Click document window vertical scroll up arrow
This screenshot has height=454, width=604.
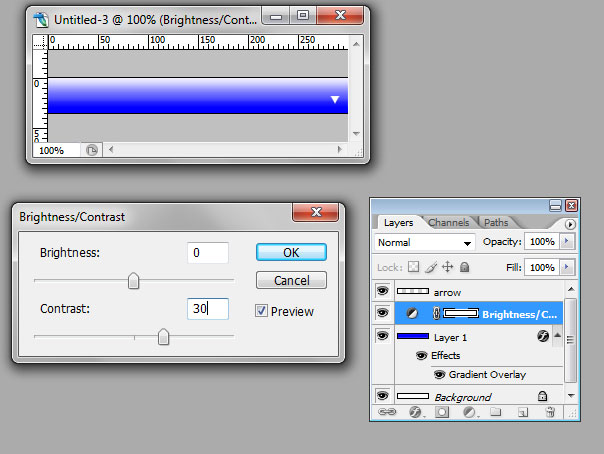(x=356, y=44)
